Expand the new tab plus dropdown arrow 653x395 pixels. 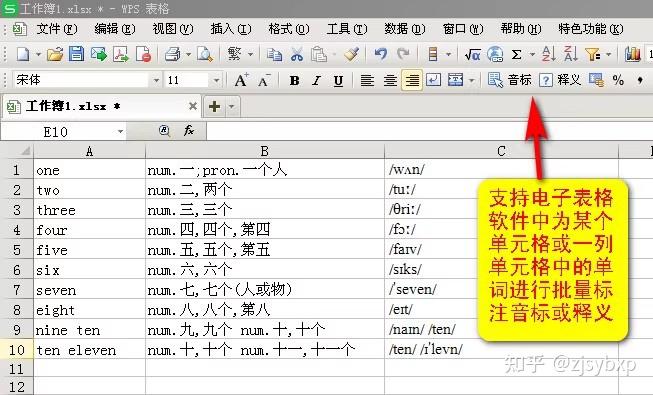tap(232, 106)
